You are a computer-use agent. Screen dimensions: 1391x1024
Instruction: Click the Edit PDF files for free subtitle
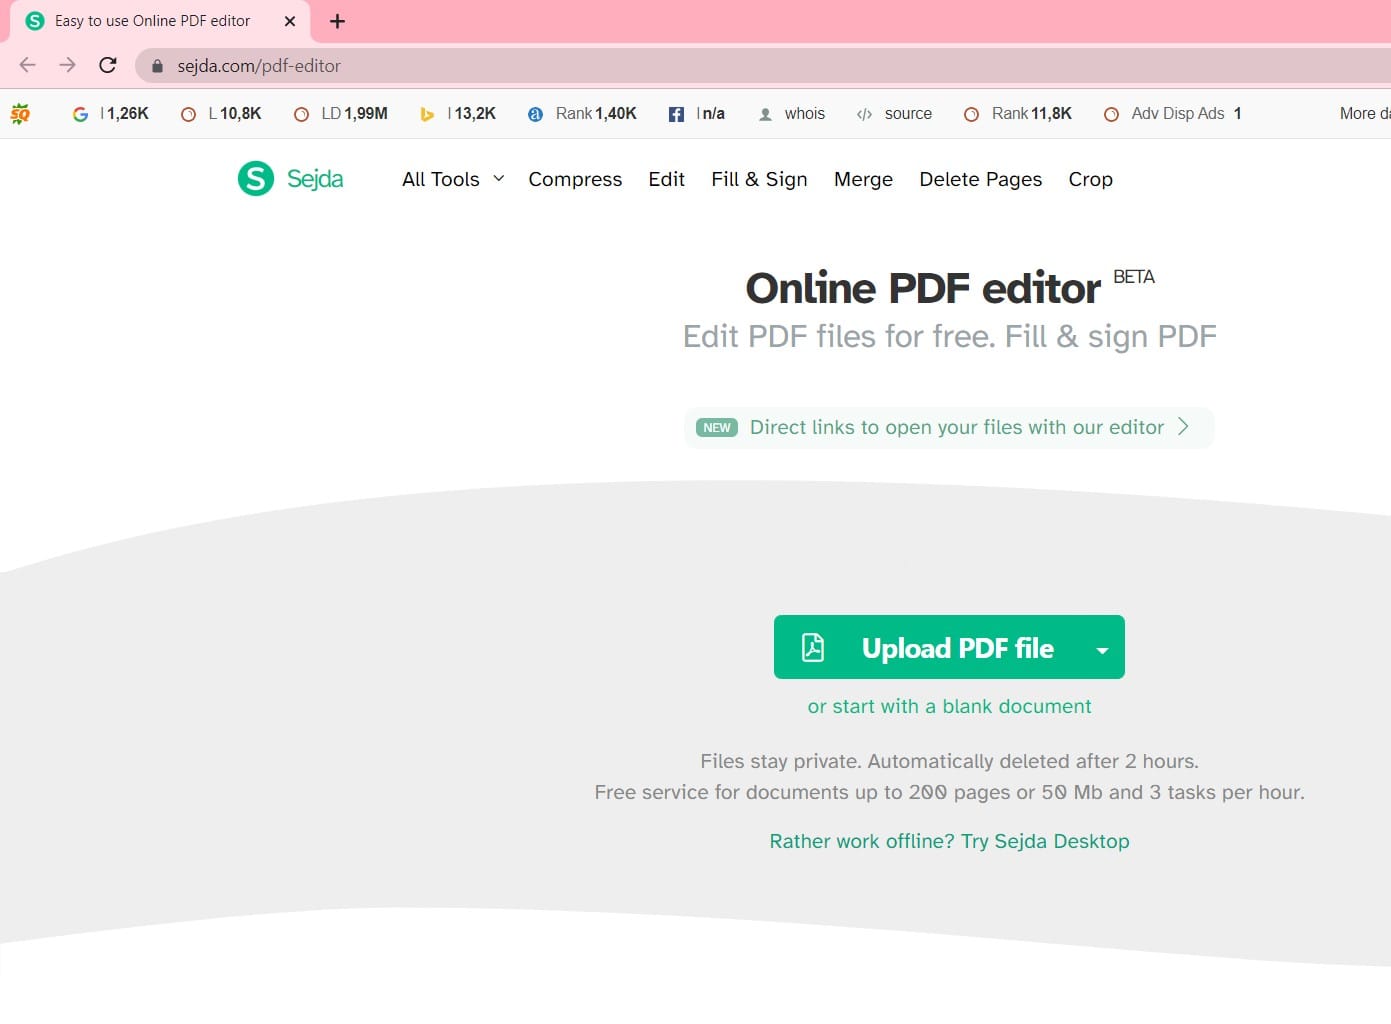950,337
